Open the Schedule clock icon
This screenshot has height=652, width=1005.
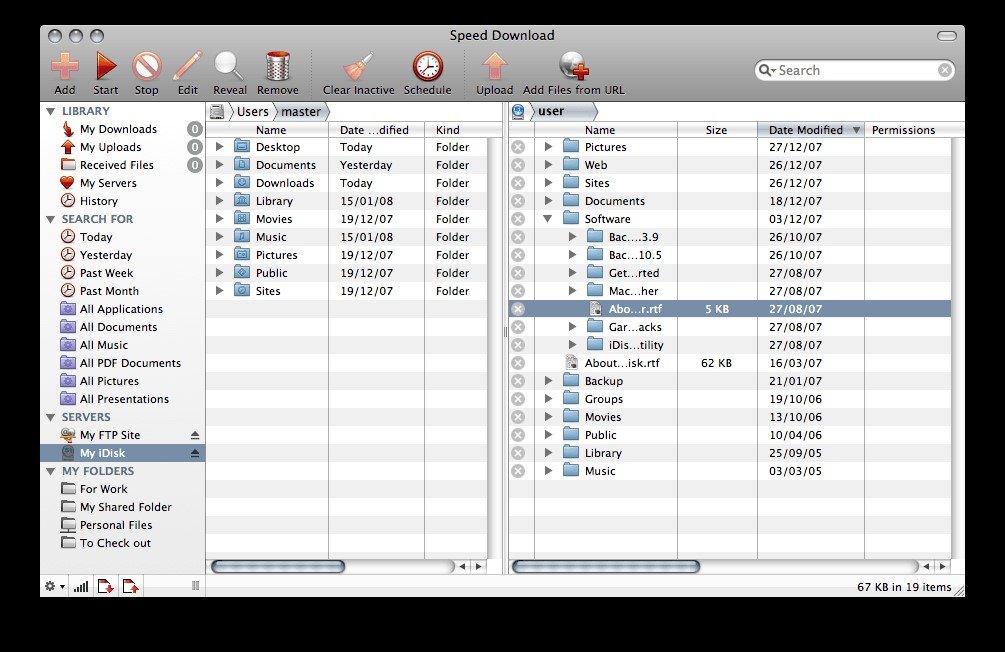[x=428, y=66]
